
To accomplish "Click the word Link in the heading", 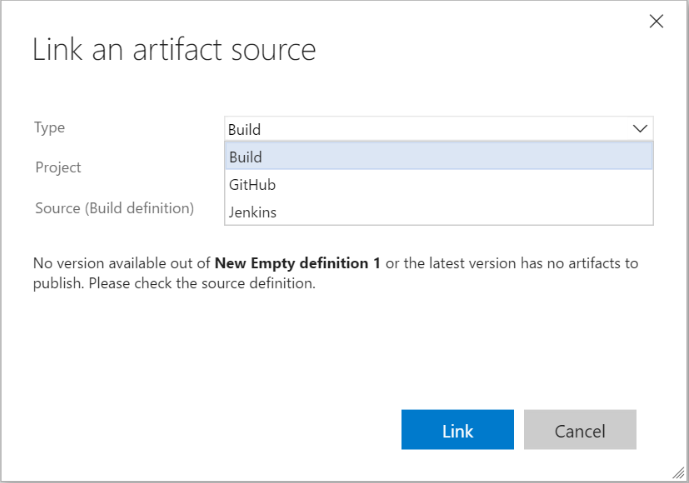I will [57, 50].
